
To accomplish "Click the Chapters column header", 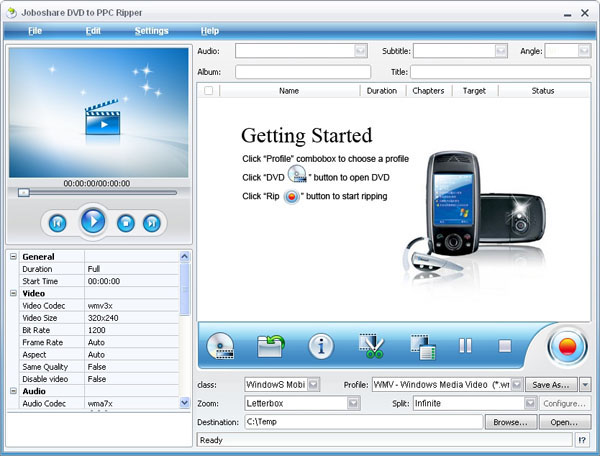I will [x=429, y=91].
